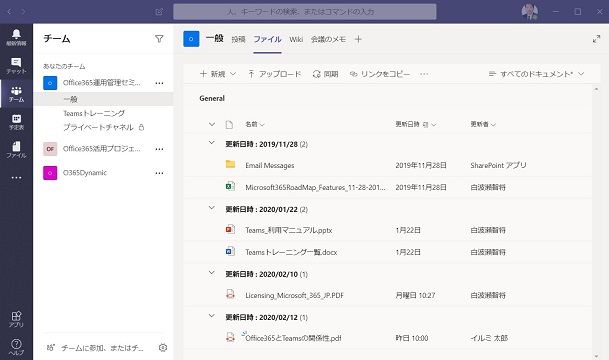Go back with the left arrow

(x=9, y=12)
